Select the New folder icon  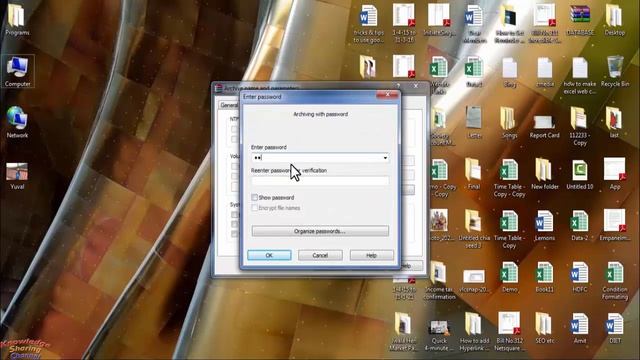[x=544, y=174]
